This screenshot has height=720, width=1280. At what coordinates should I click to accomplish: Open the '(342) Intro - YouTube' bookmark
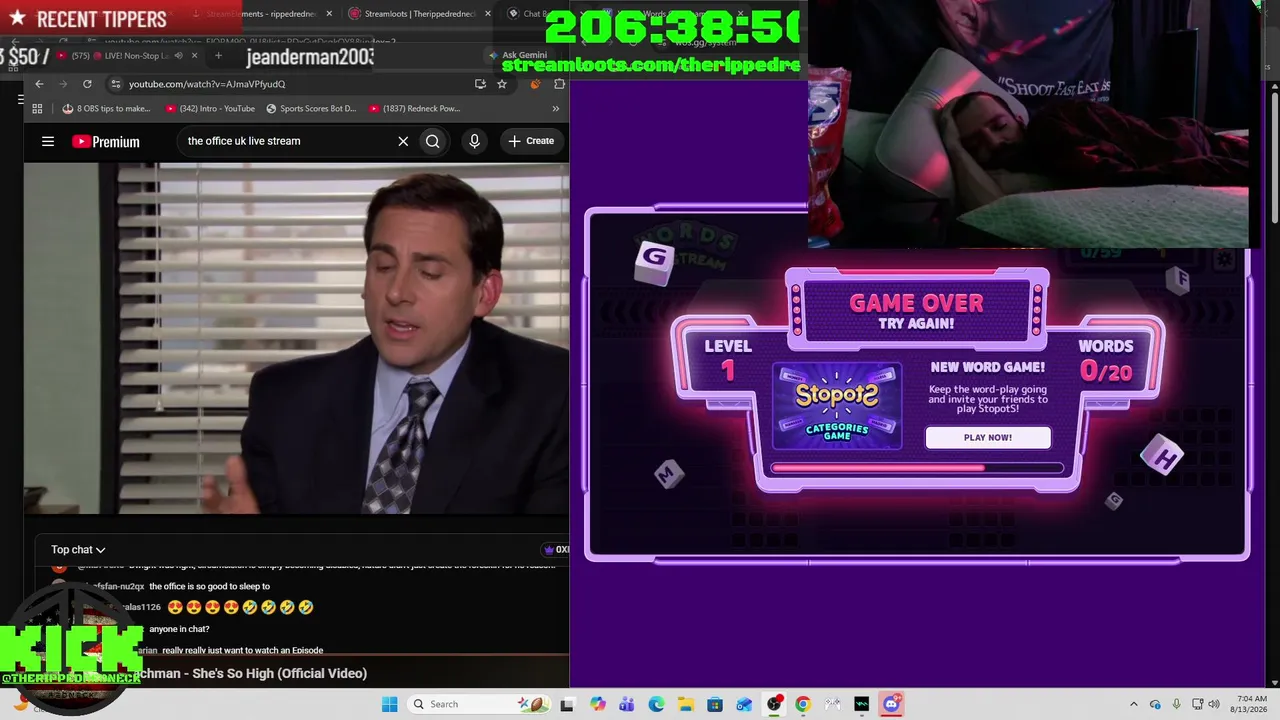click(210, 108)
